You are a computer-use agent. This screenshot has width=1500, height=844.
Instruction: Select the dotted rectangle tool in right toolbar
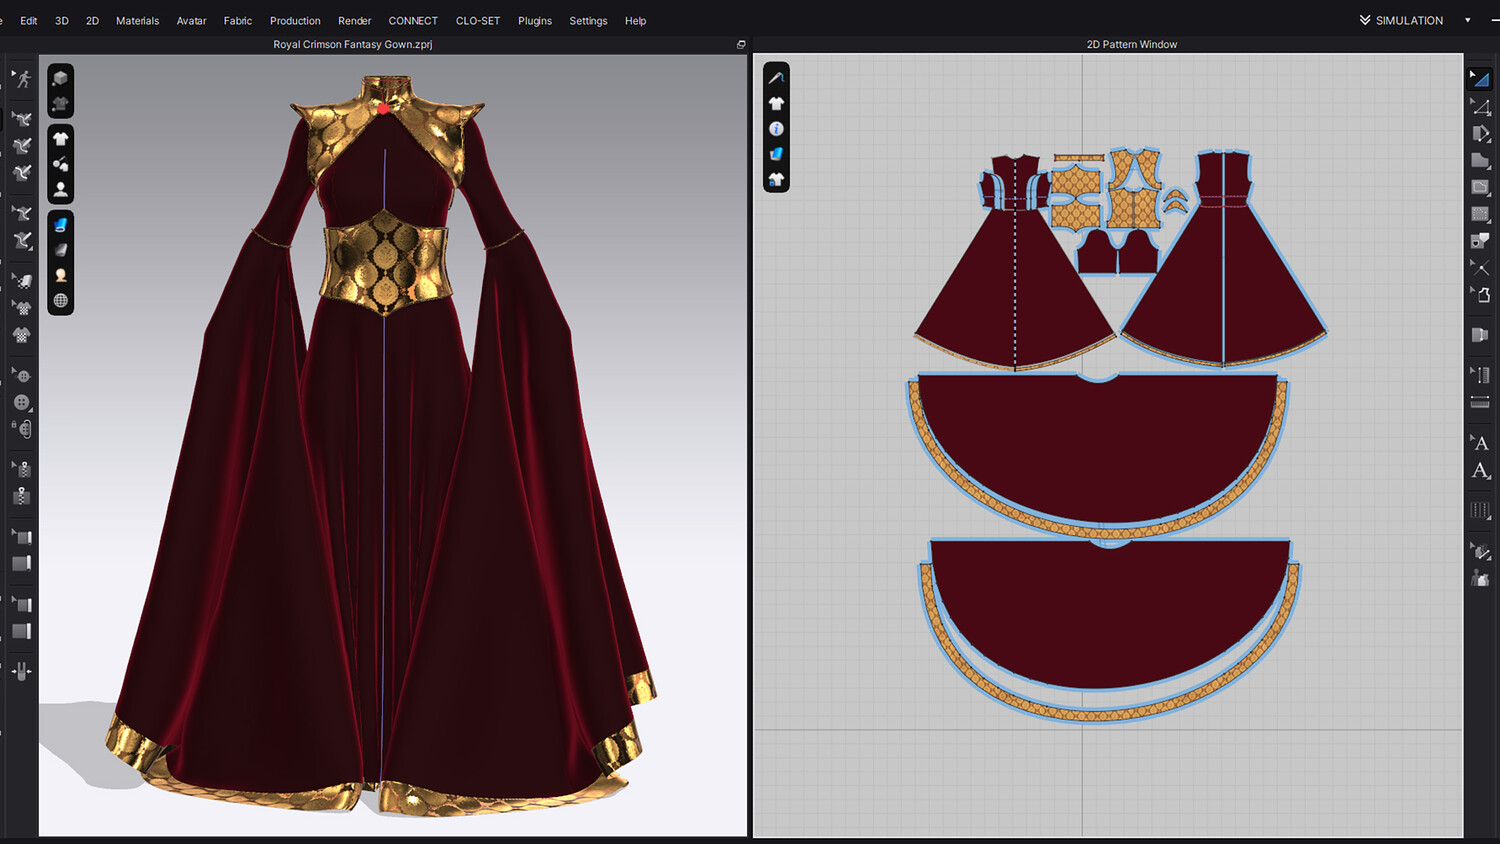coord(1480,213)
